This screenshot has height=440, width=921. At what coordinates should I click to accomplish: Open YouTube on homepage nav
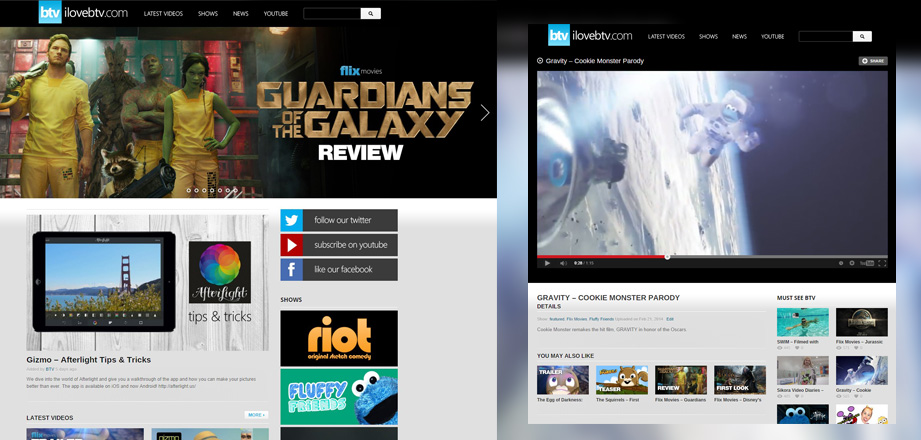click(x=275, y=14)
